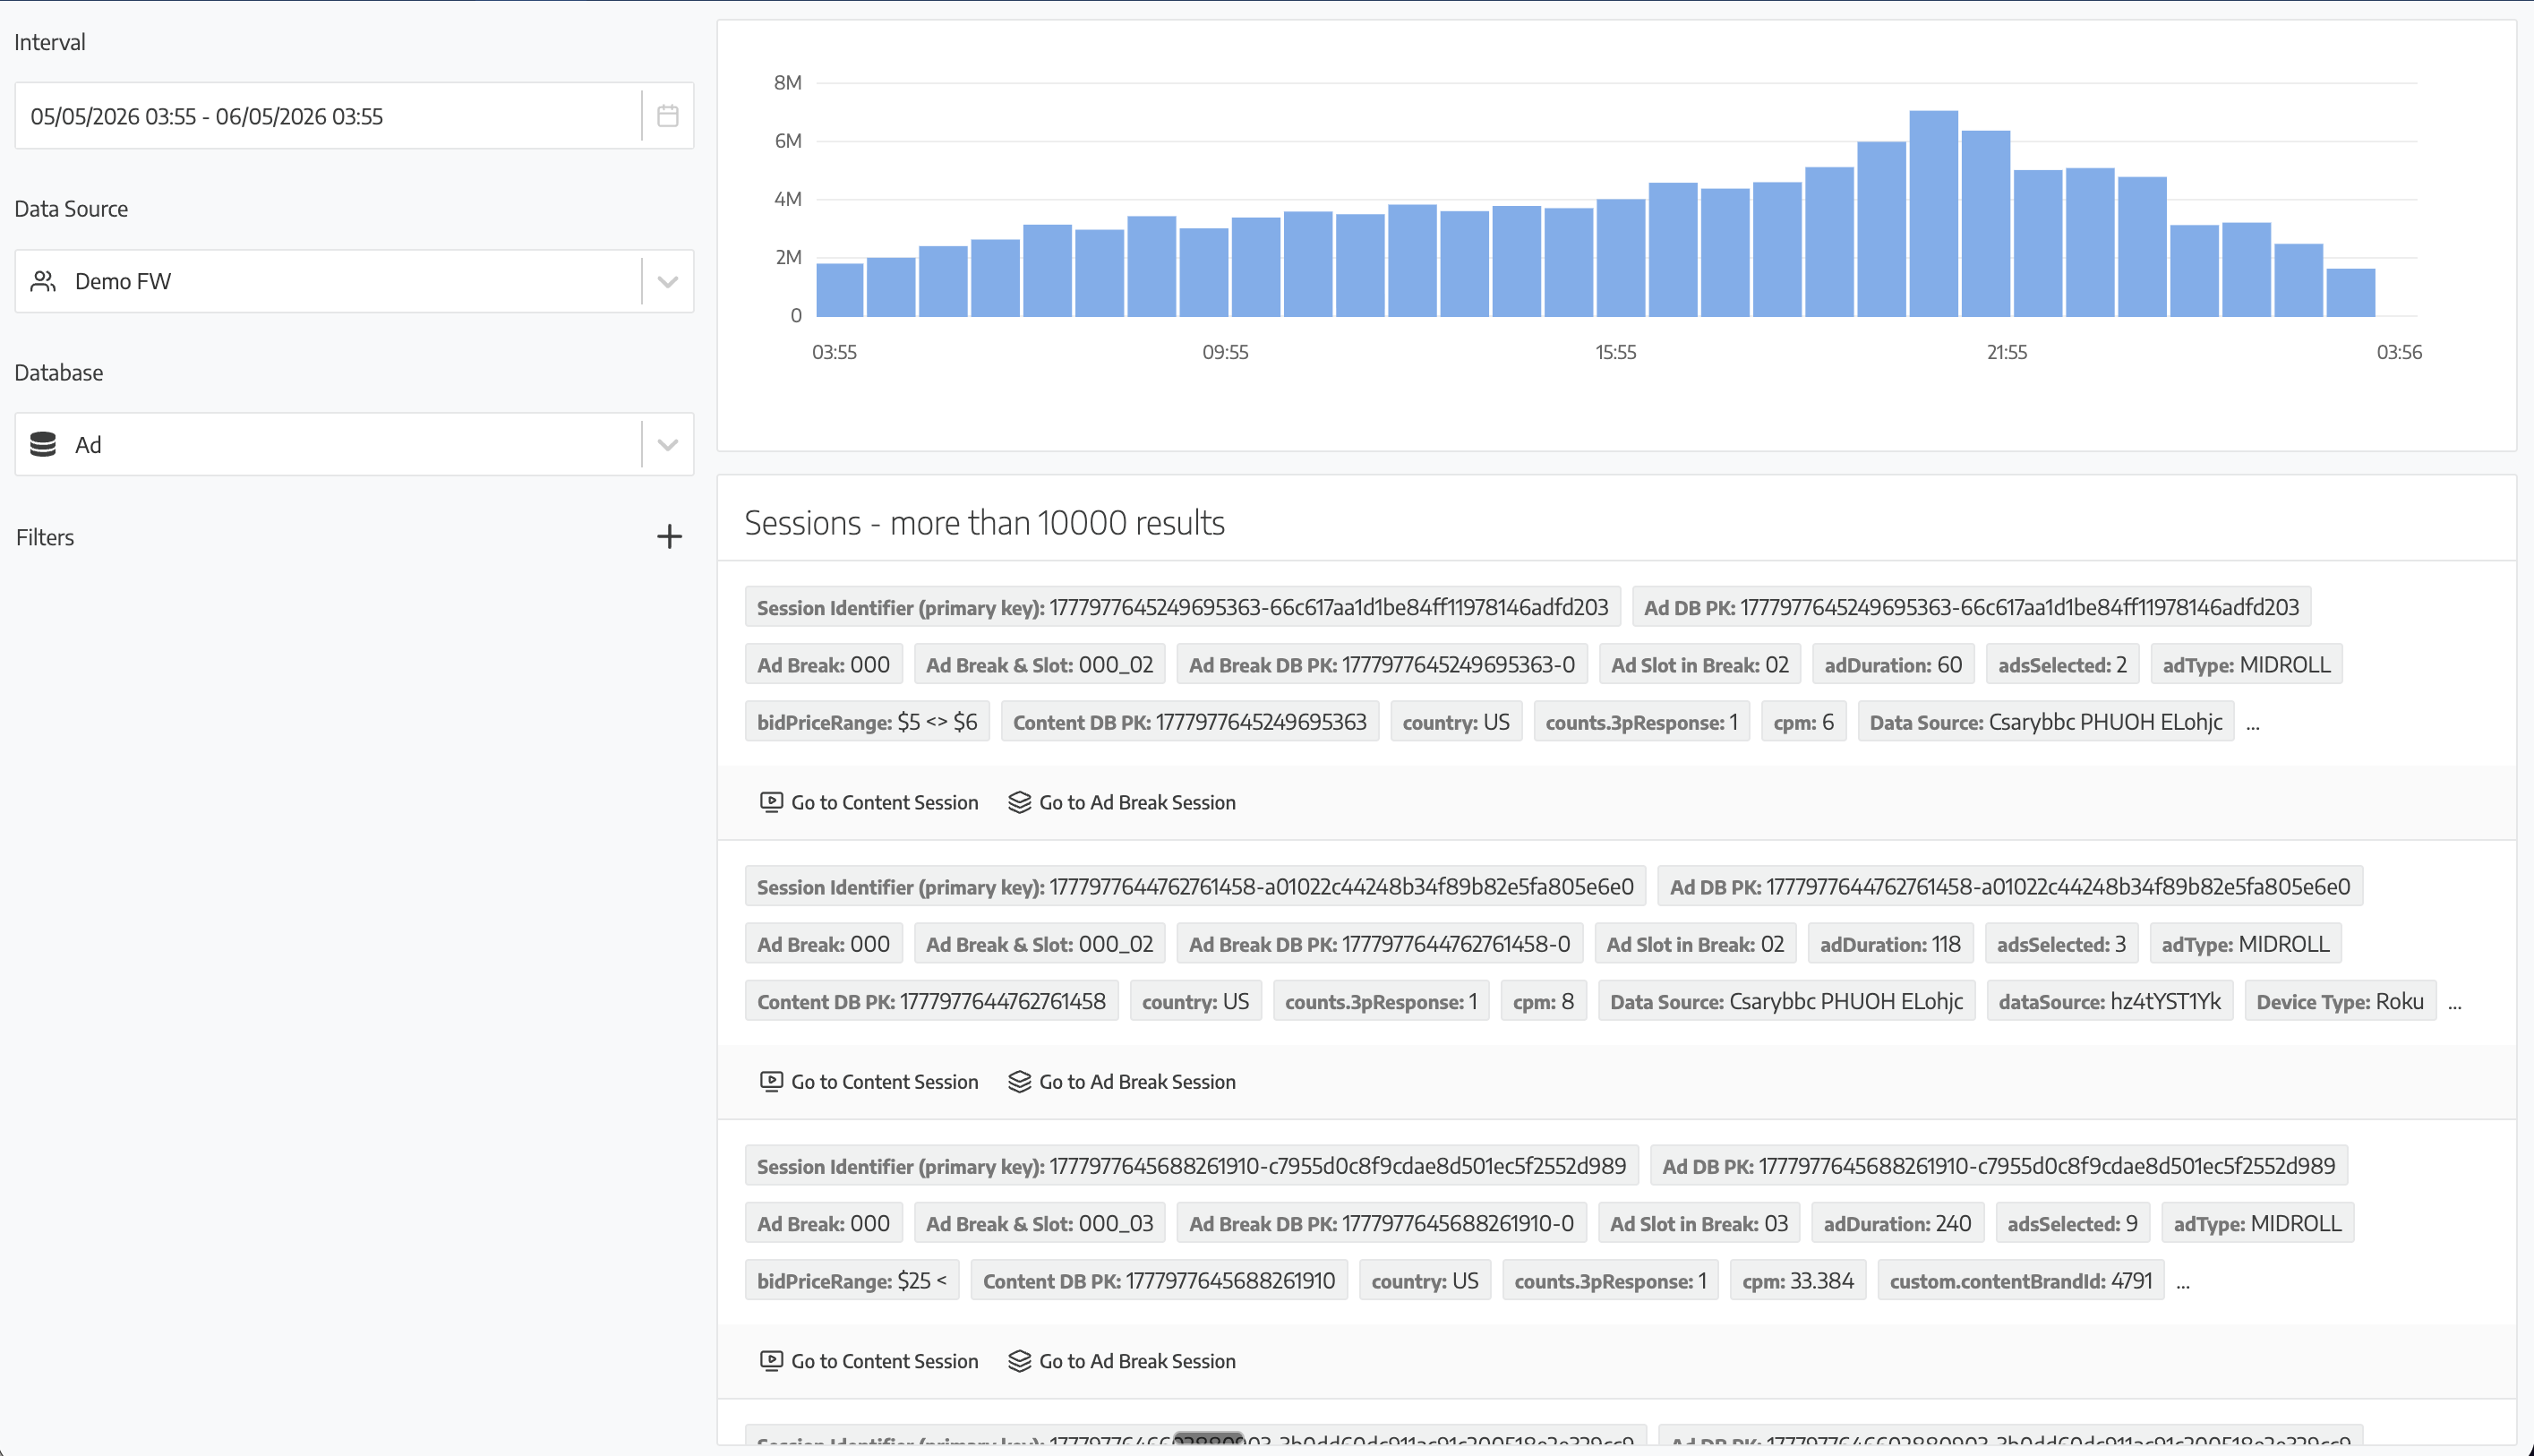Click the 'Ad Slot in Break: 03' tag
Viewport: 2534px width, 1456px height.
coord(1699,1223)
